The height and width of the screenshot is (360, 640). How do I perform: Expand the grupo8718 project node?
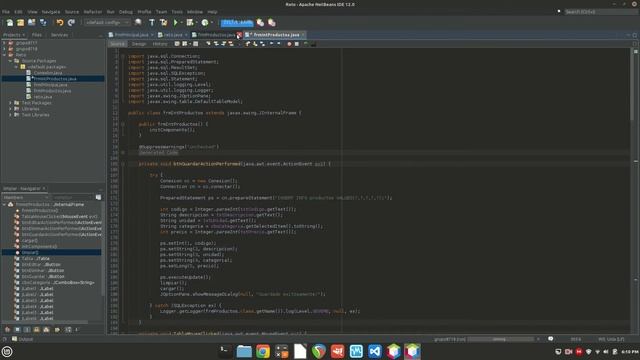[x=4, y=49]
